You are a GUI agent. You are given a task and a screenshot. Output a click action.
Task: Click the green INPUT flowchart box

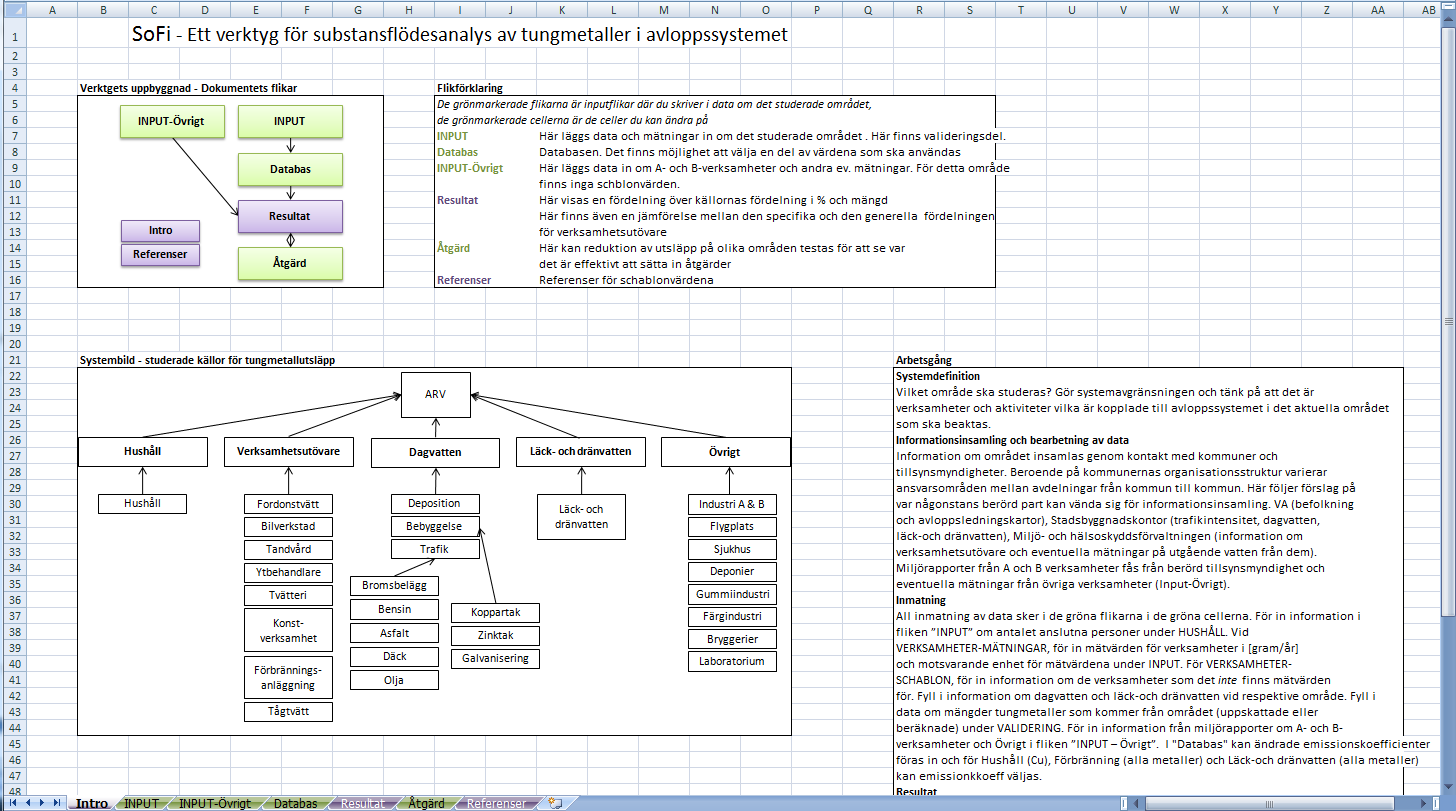coord(290,121)
